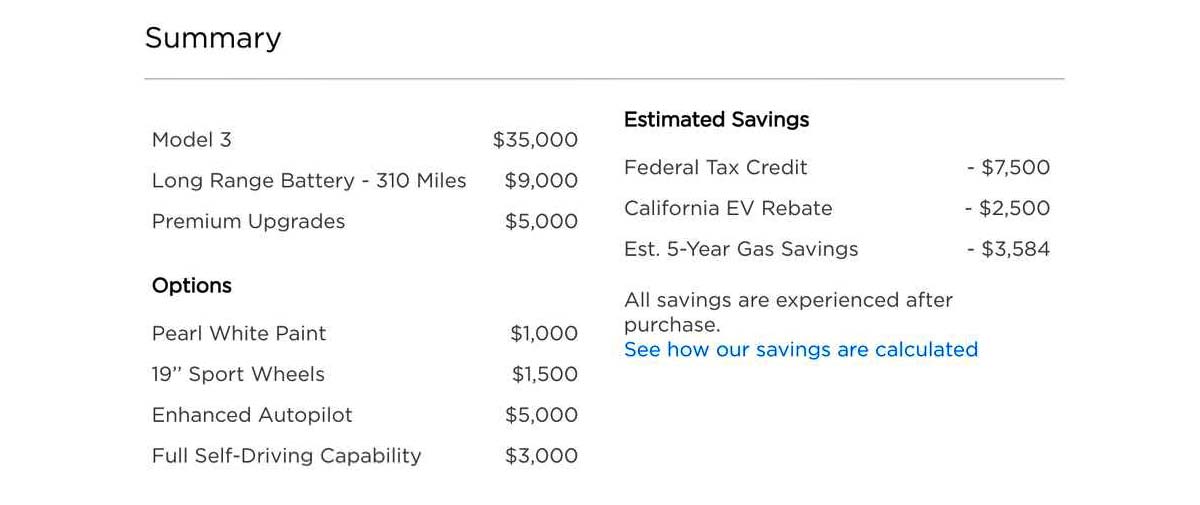1200x505 pixels.
Task: Select the Full Self-Driving Capability option
Action: click(x=286, y=456)
